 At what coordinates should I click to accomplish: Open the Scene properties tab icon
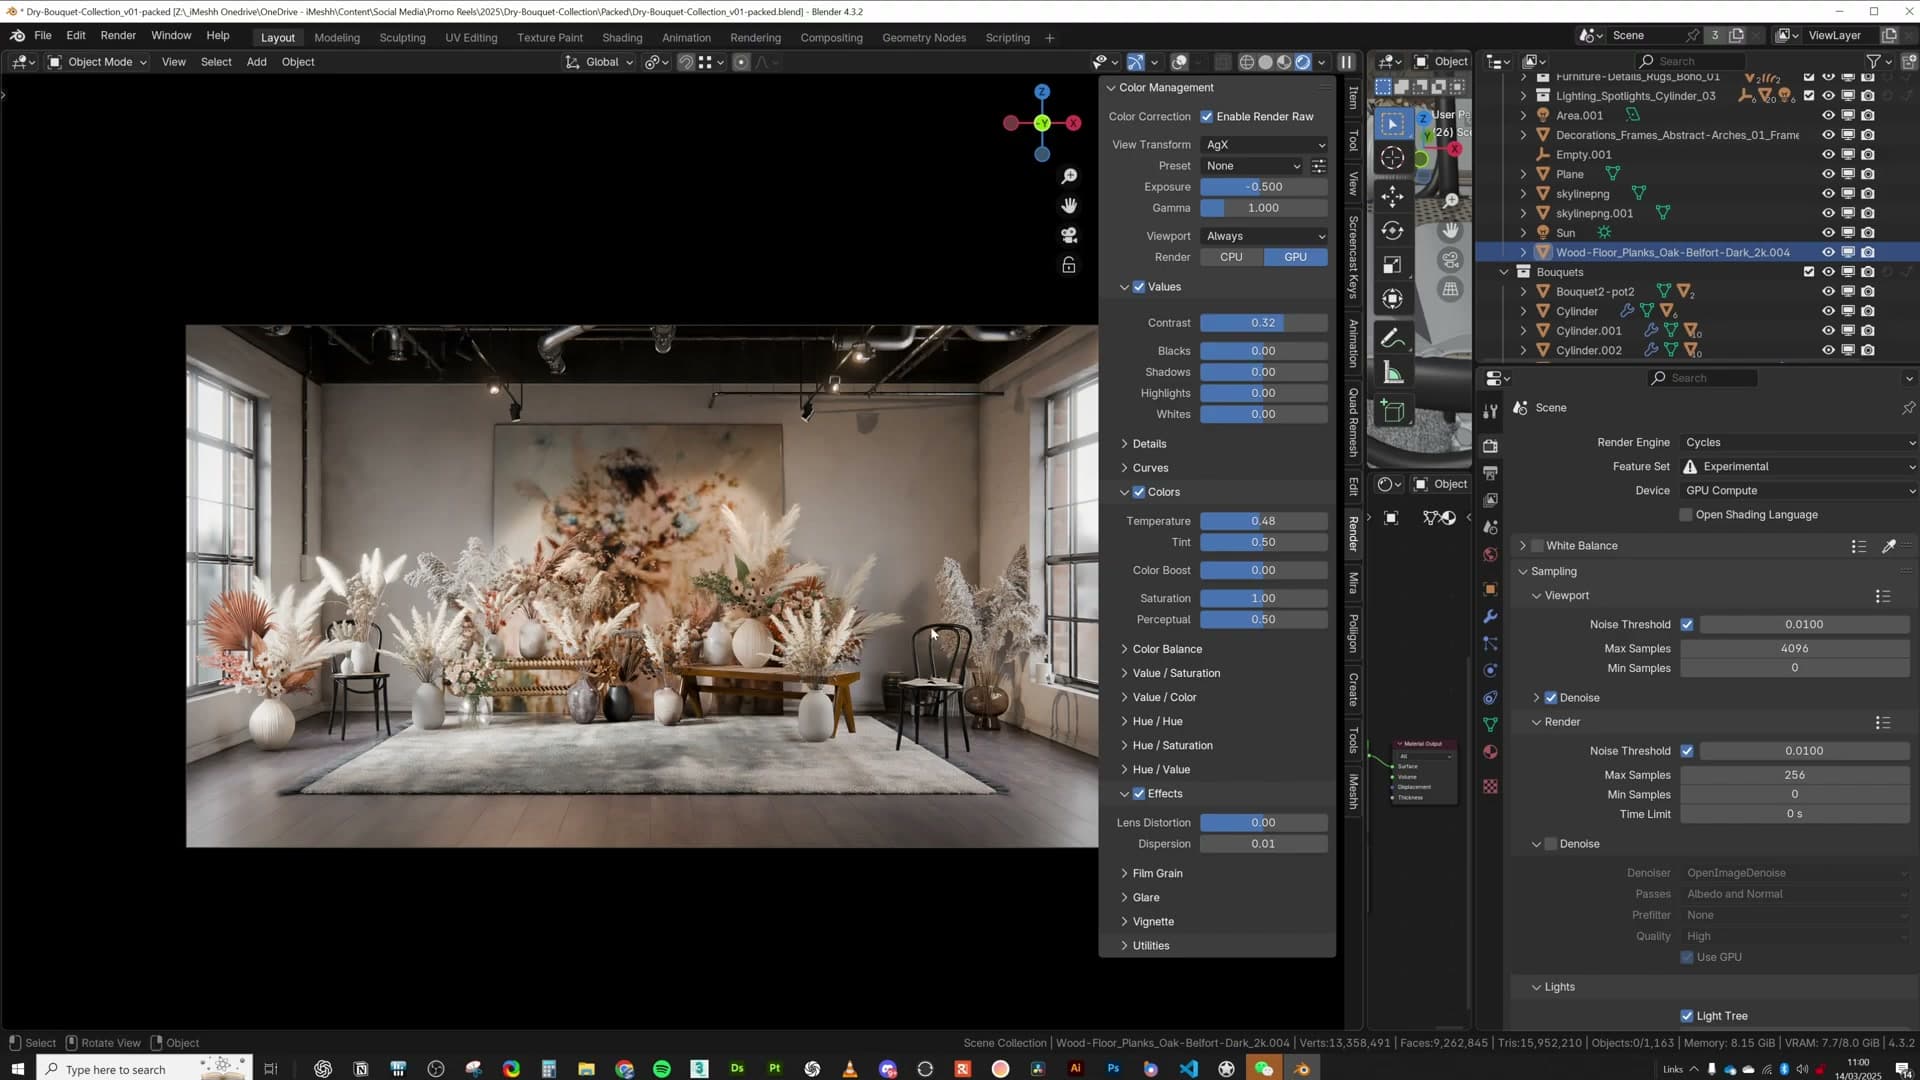point(1490,527)
